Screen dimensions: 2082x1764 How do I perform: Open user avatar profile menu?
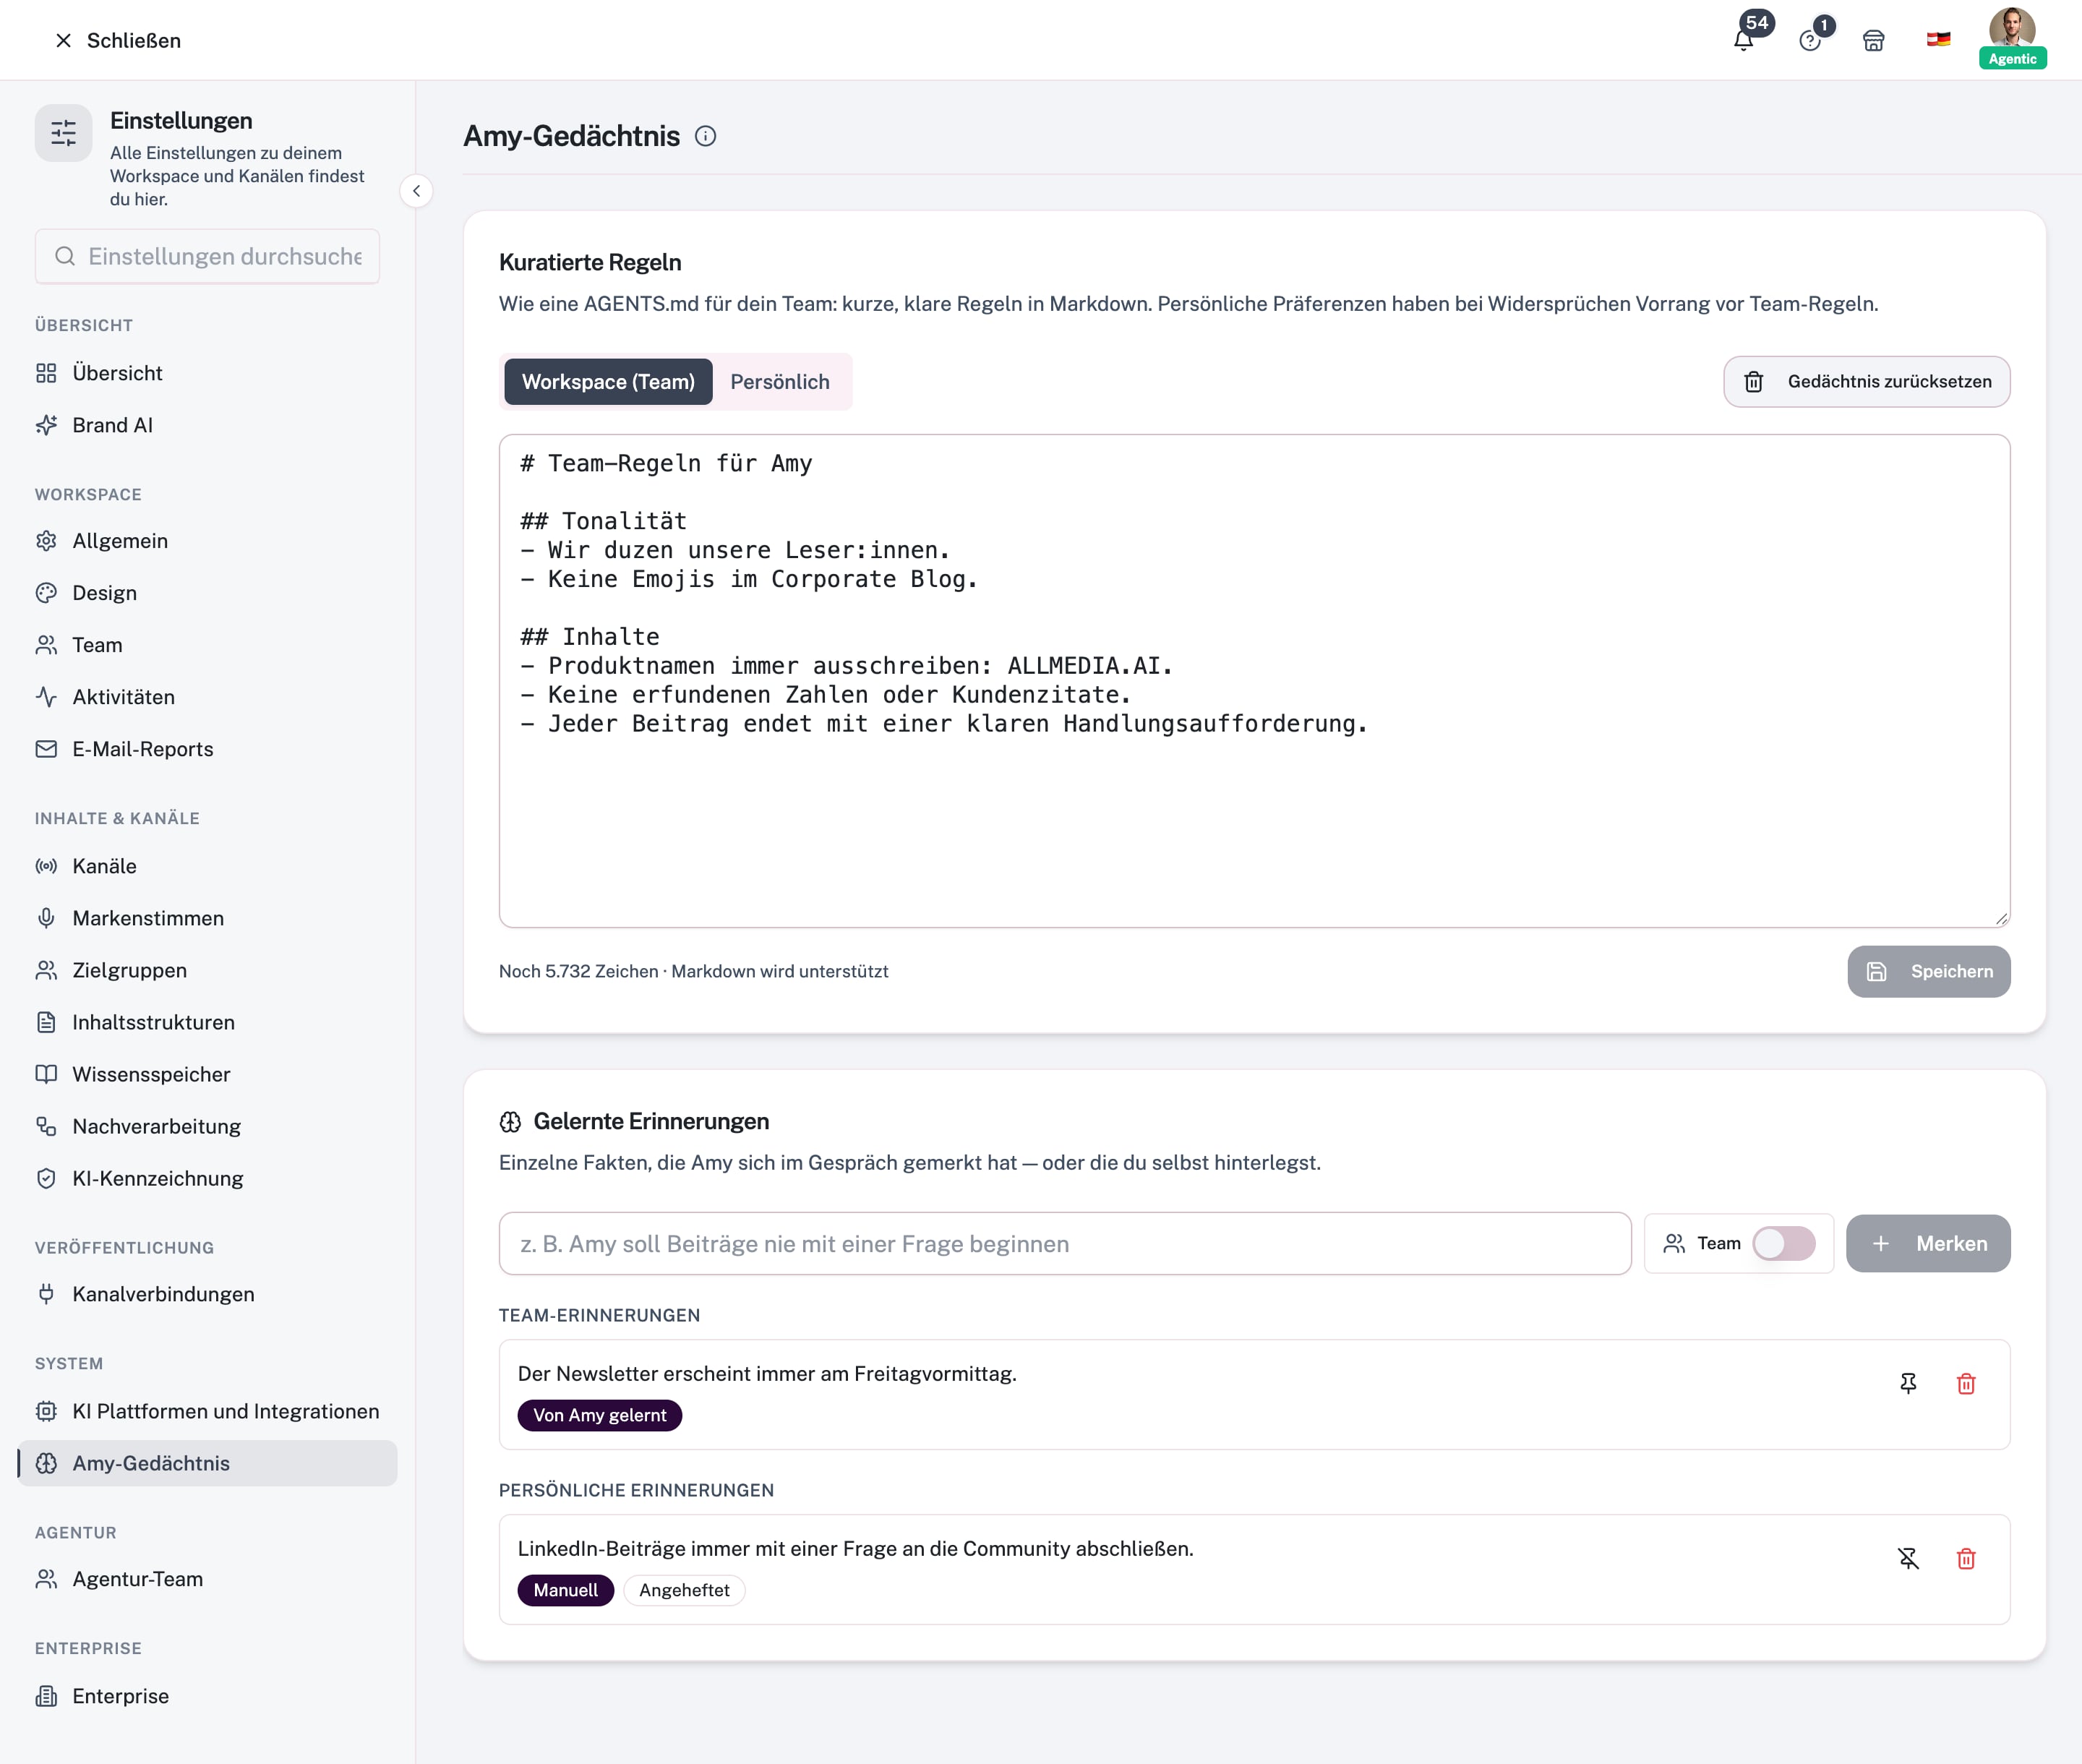(x=2012, y=38)
